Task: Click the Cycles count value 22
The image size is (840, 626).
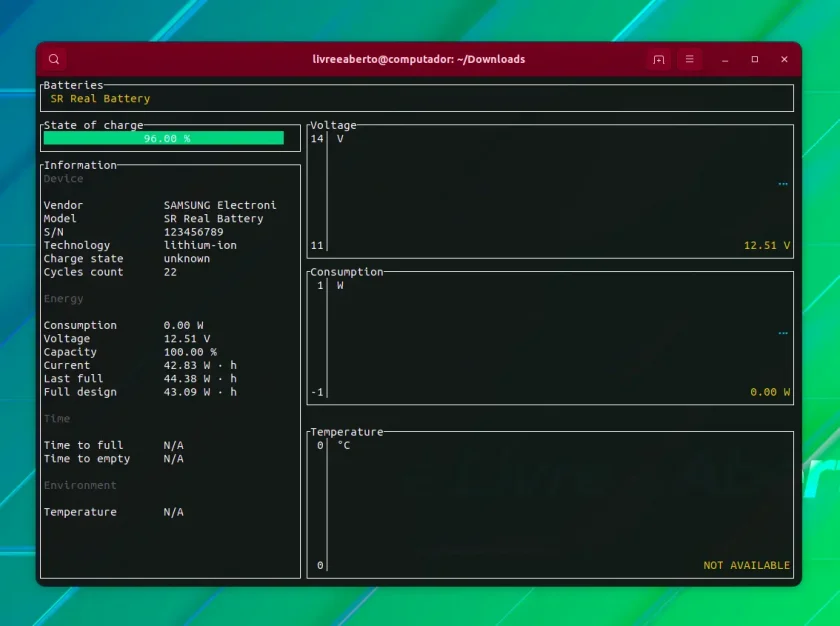Action: click(x=170, y=272)
